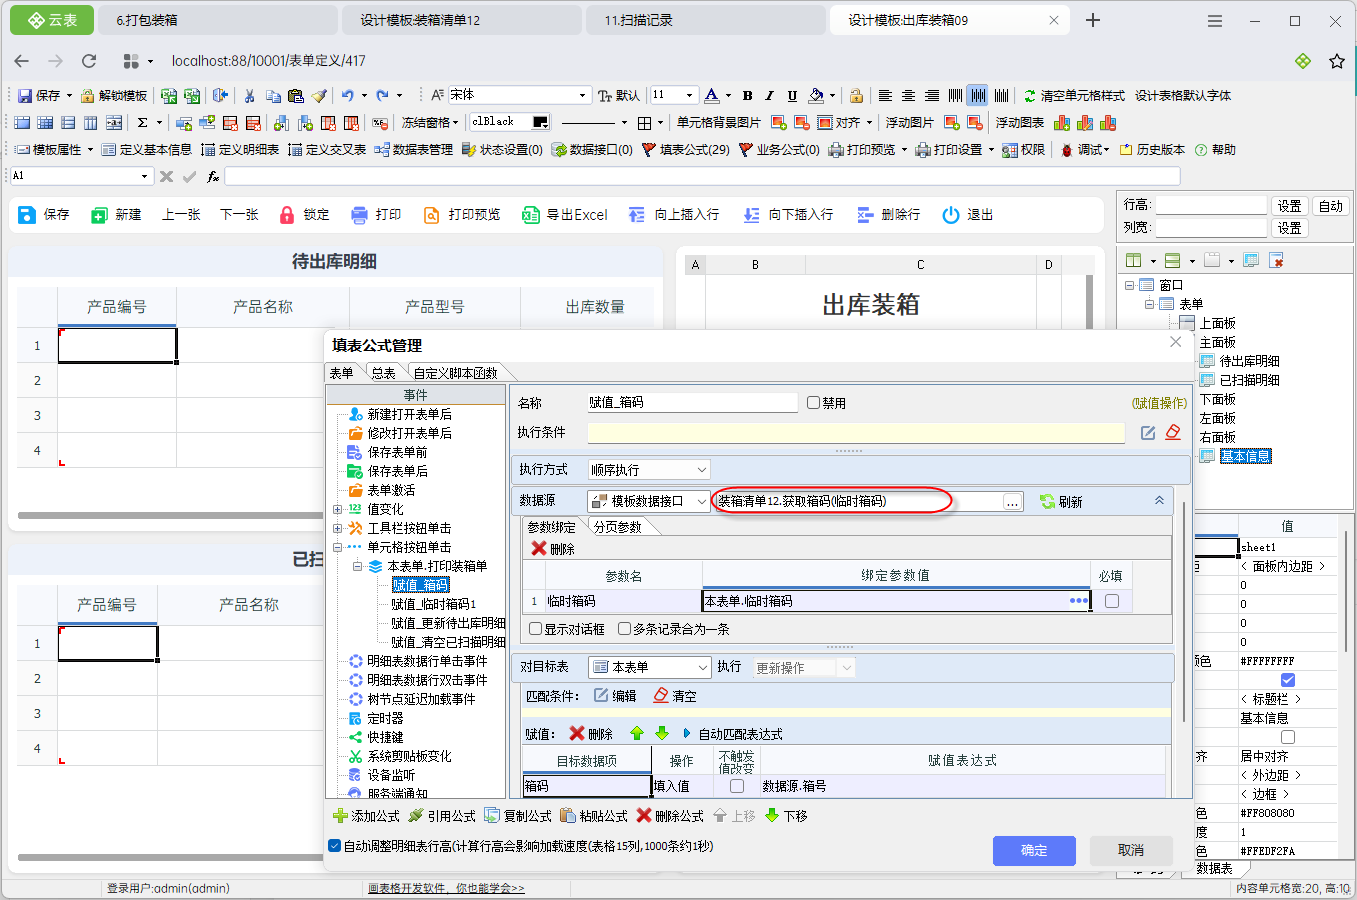Click the Export Excel icon
1357x900 pixels.
tap(530, 215)
